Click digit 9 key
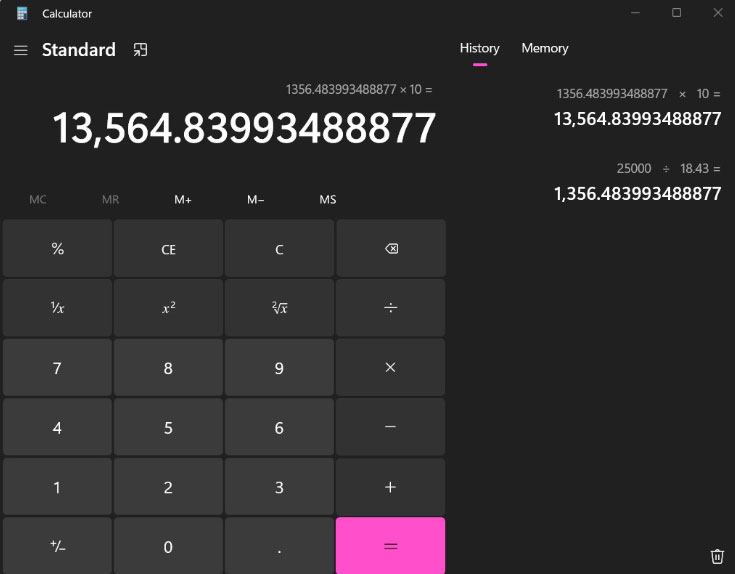The image size is (735, 574). [279, 367]
